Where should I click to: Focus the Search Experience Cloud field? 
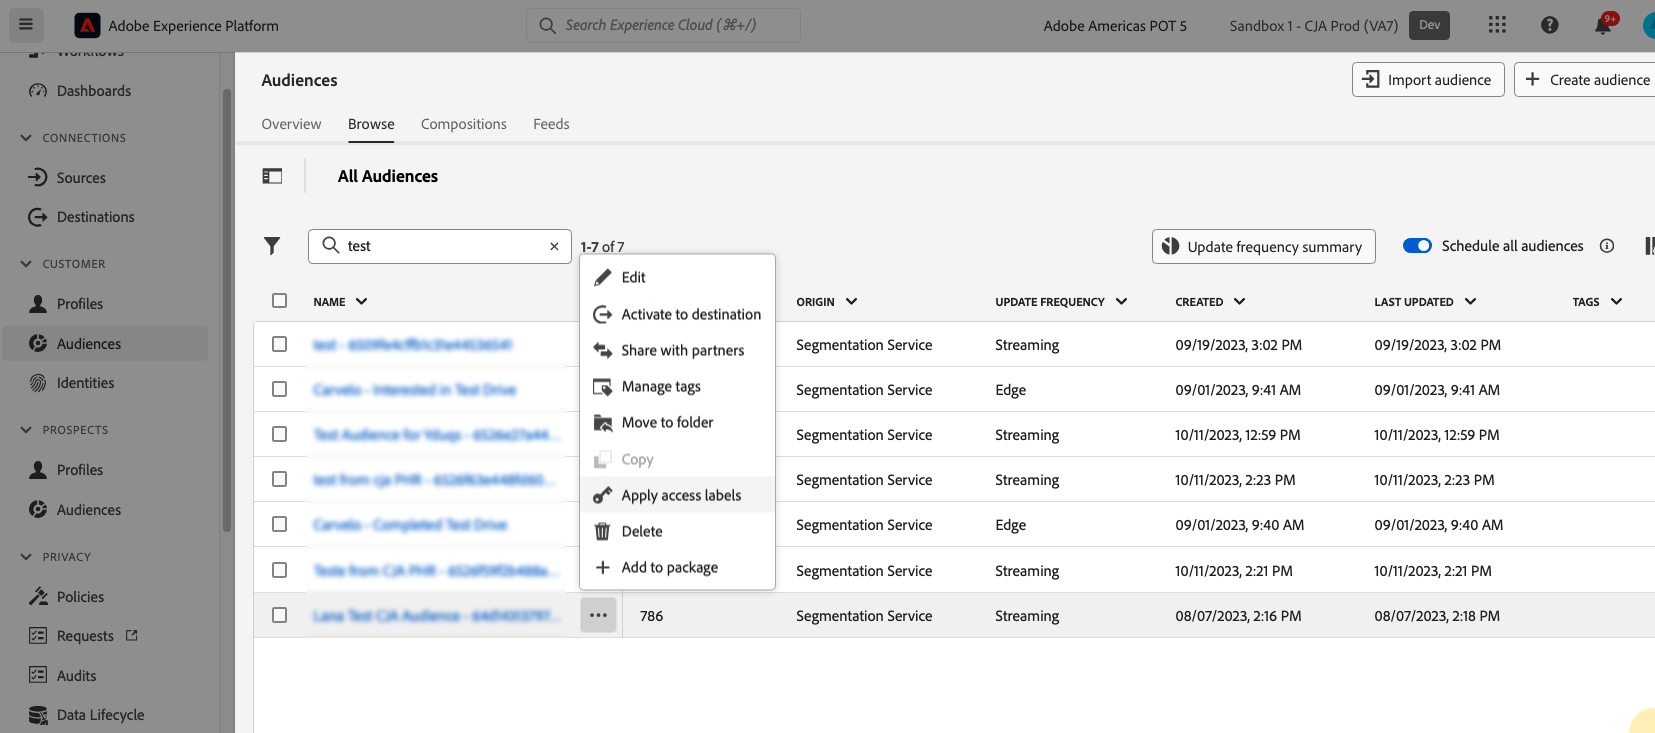[x=663, y=25]
